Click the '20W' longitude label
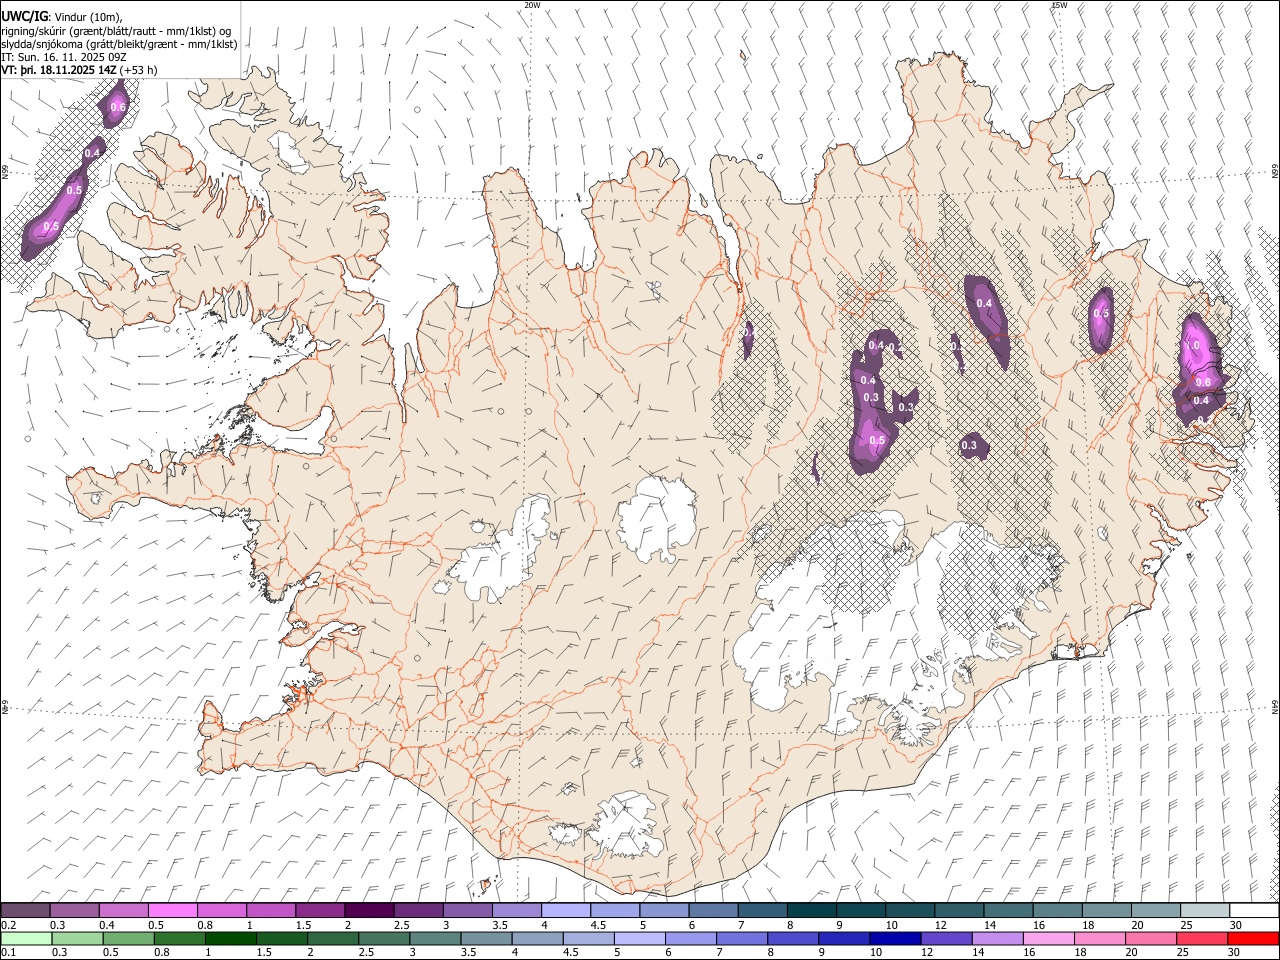The width and height of the screenshot is (1280, 960). pos(532,5)
